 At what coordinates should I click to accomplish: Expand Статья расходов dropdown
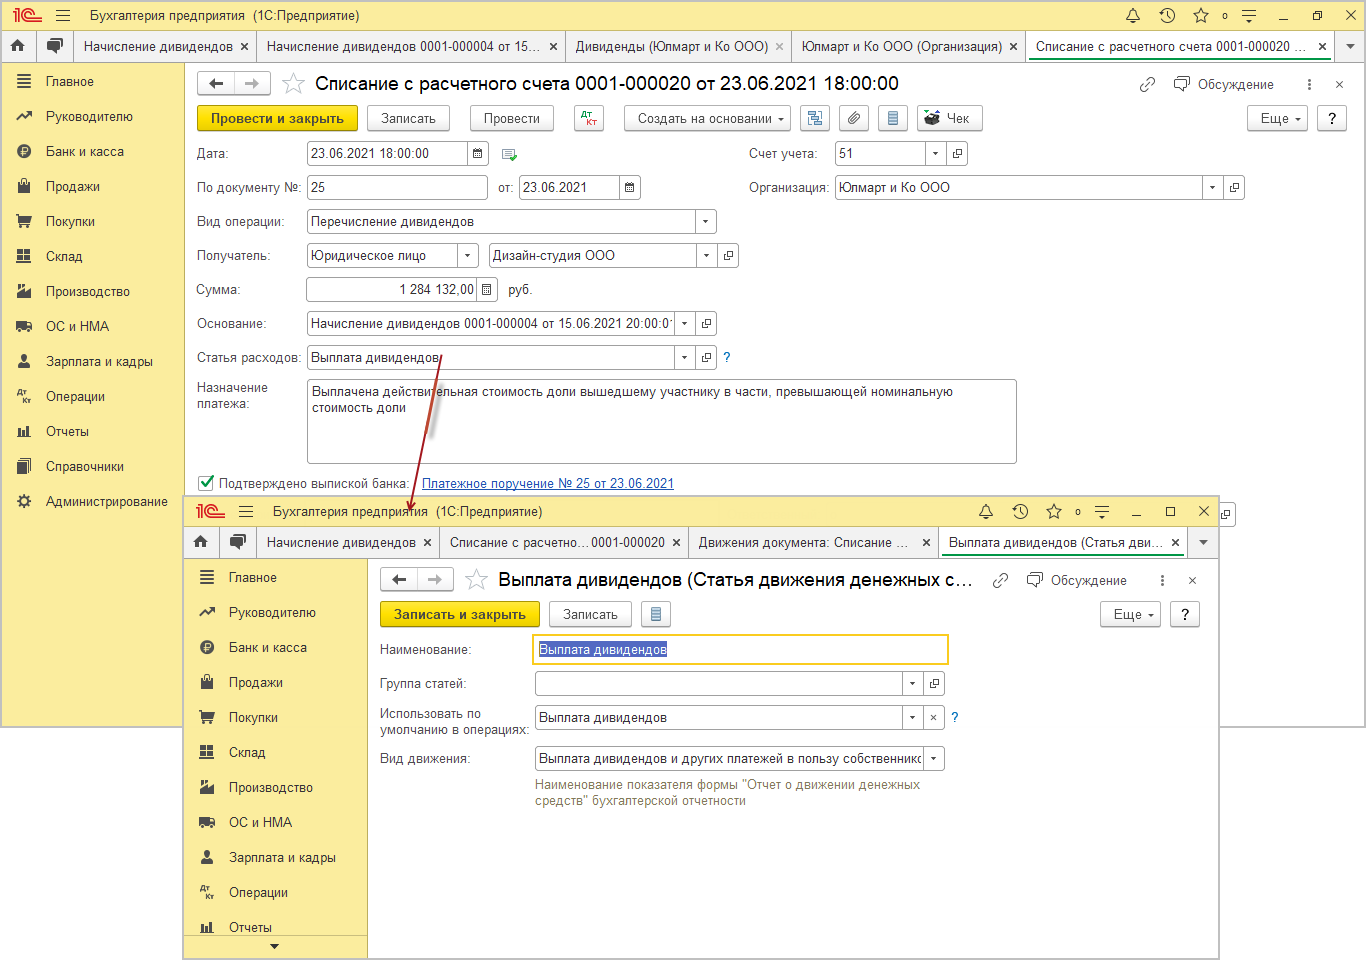pyautogui.click(x=684, y=357)
